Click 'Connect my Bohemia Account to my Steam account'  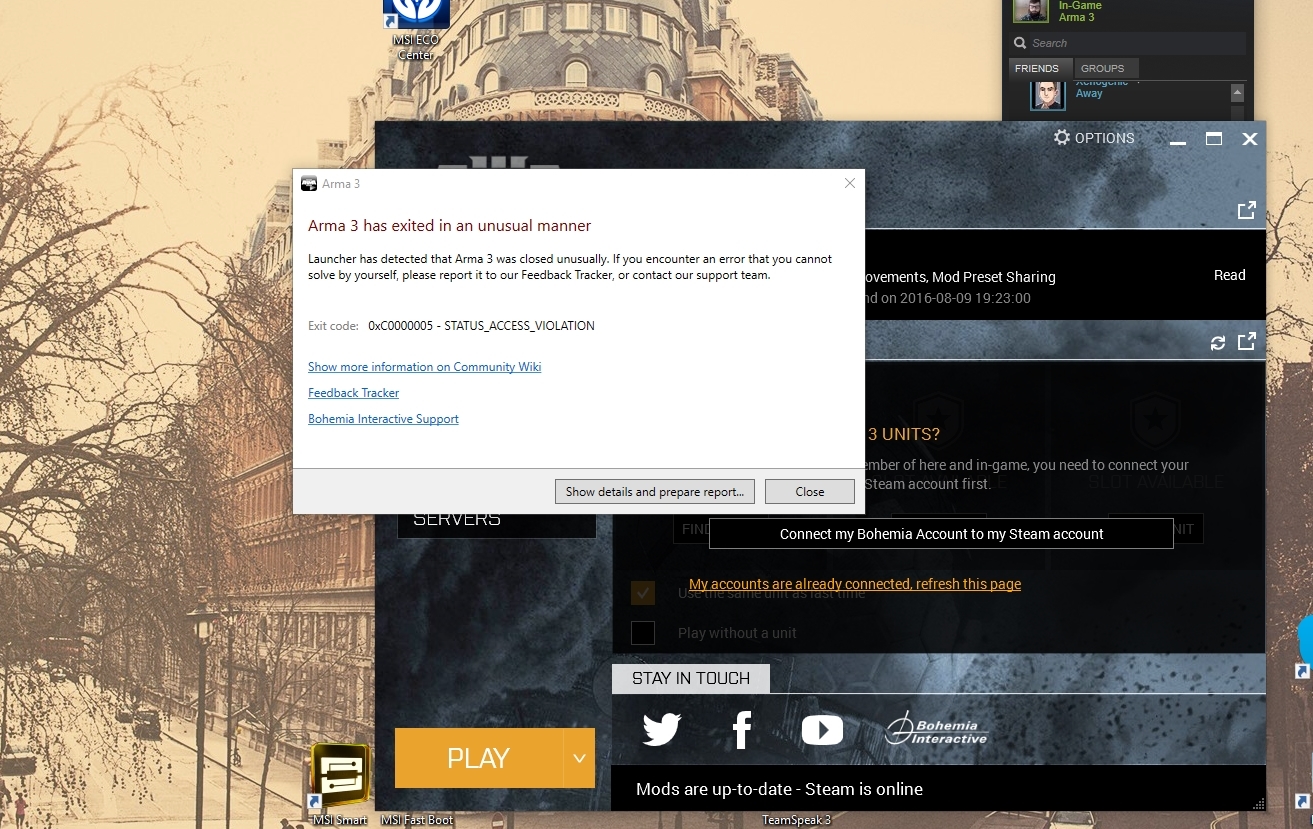click(941, 534)
